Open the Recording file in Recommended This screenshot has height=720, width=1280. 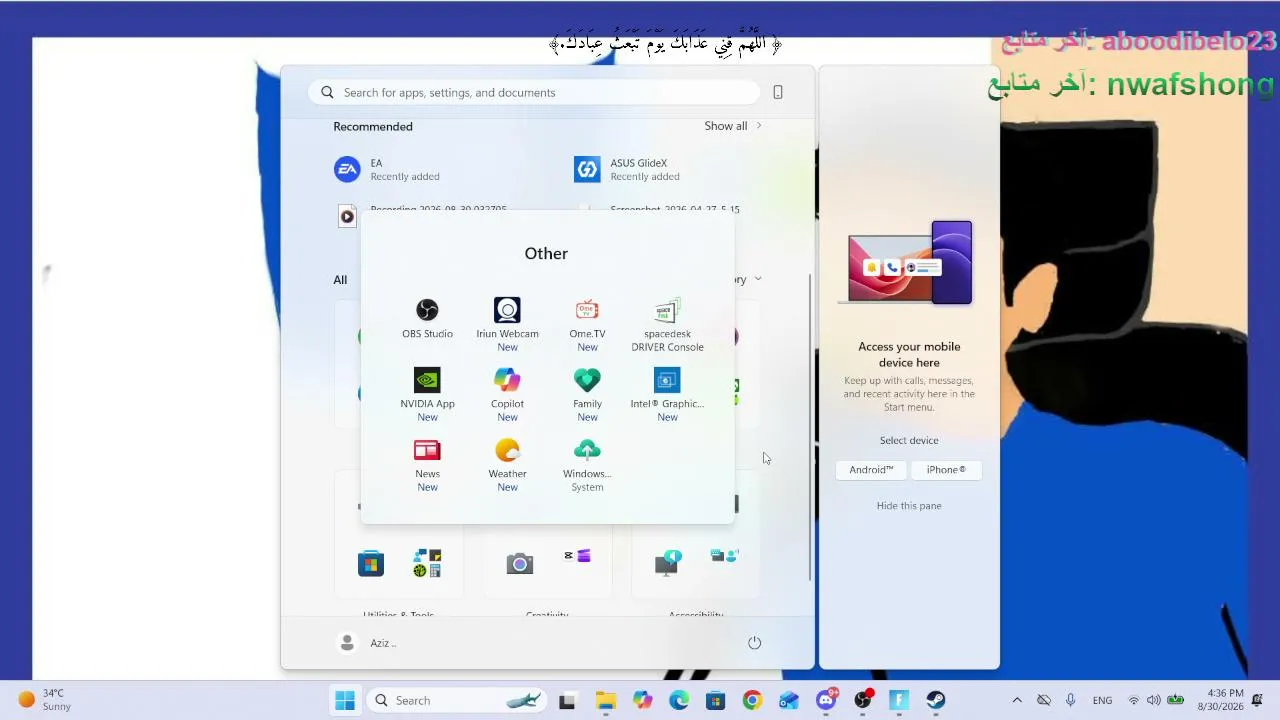pos(424,214)
